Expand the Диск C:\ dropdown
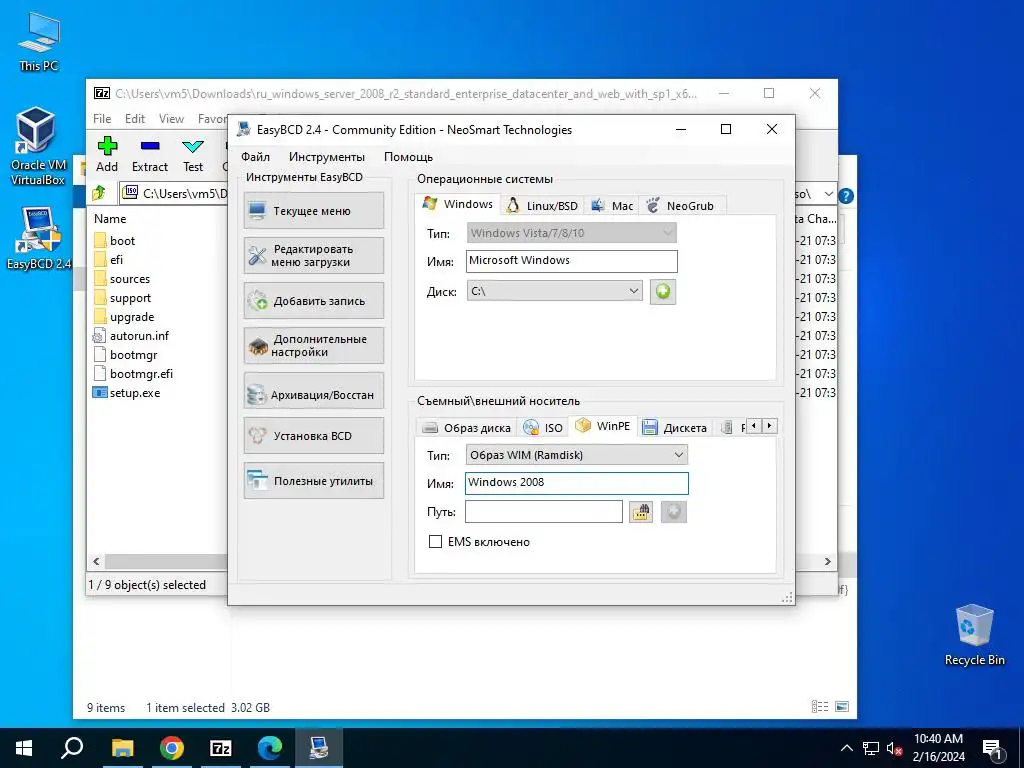This screenshot has width=1024, height=768. click(x=554, y=291)
